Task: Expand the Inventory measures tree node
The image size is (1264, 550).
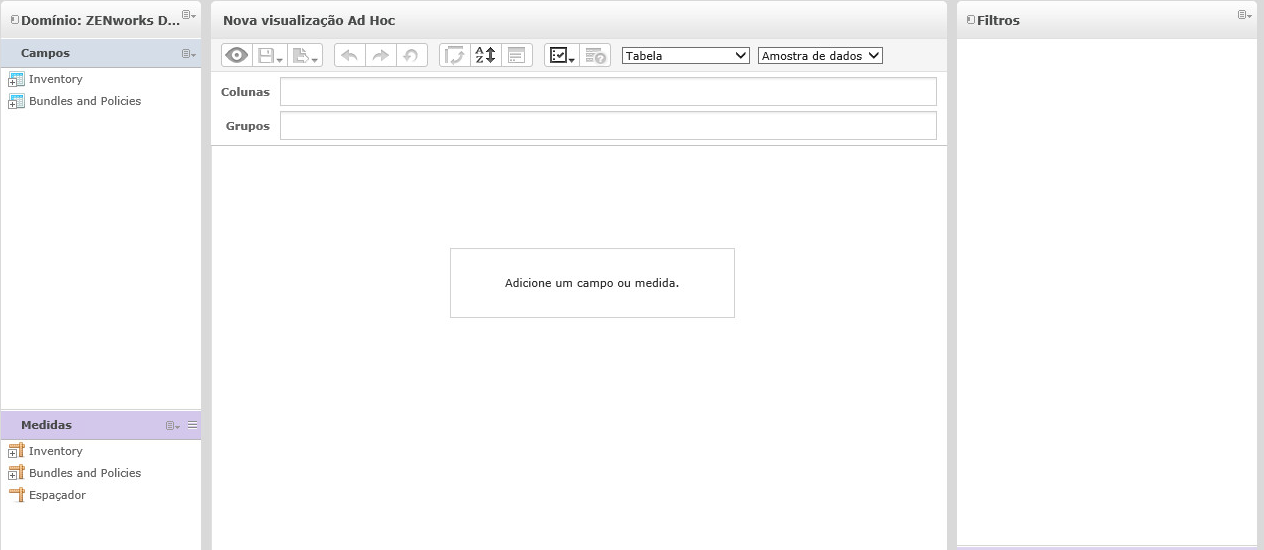Action: [x=13, y=455]
